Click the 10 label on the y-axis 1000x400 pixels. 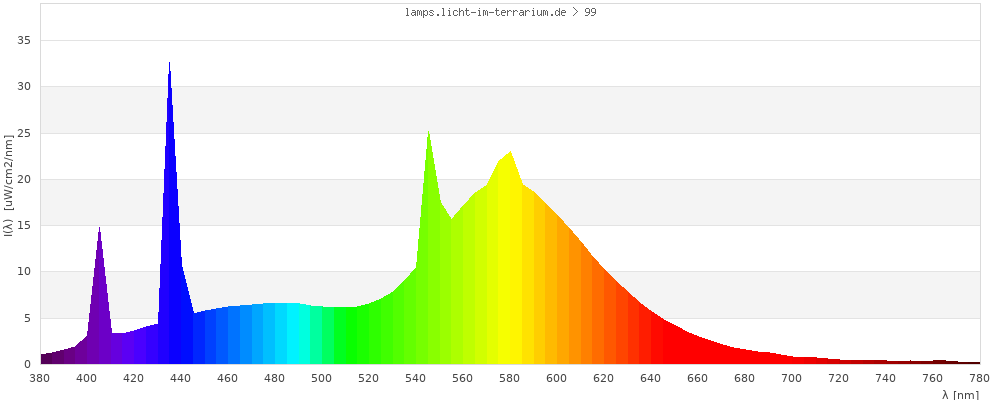(25, 272)
